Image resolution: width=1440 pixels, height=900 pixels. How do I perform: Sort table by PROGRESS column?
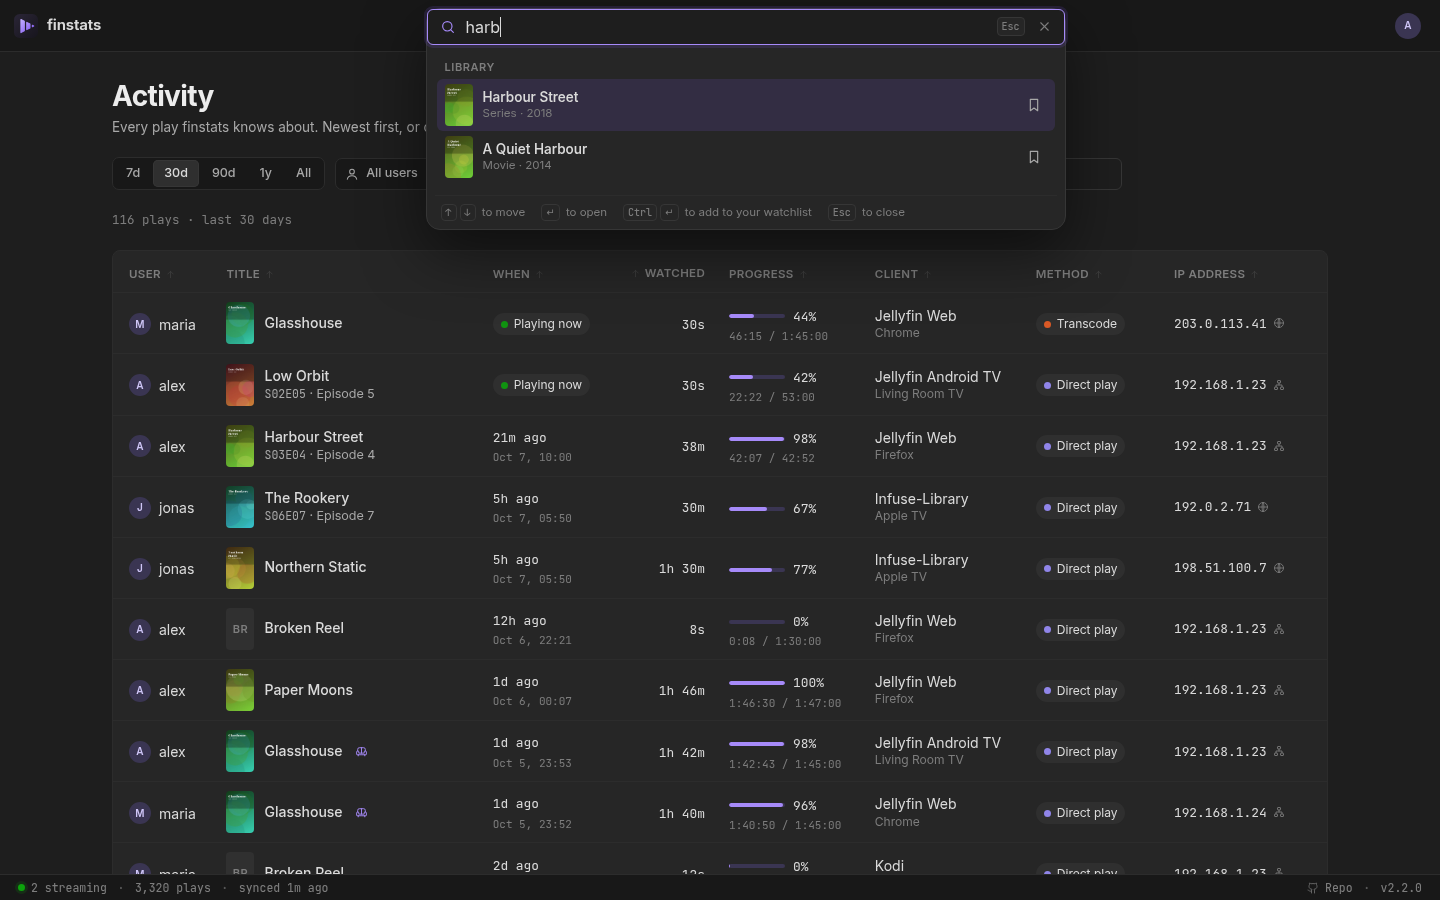pyautogui.click(x=767, y=274)
